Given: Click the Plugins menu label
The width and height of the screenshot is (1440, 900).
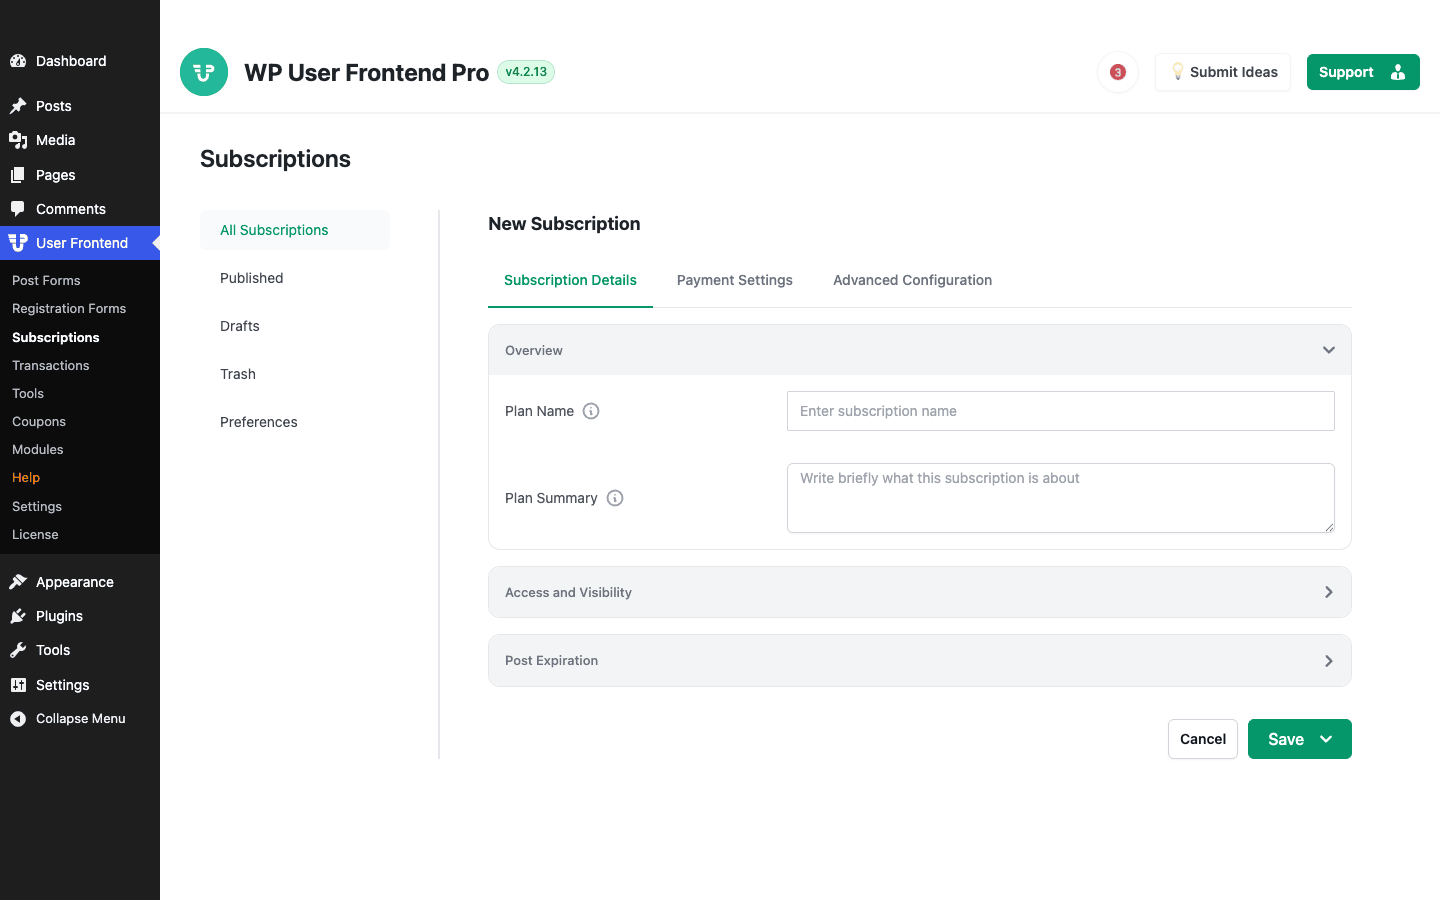Looking at the screenshot, I should (59, 616).
